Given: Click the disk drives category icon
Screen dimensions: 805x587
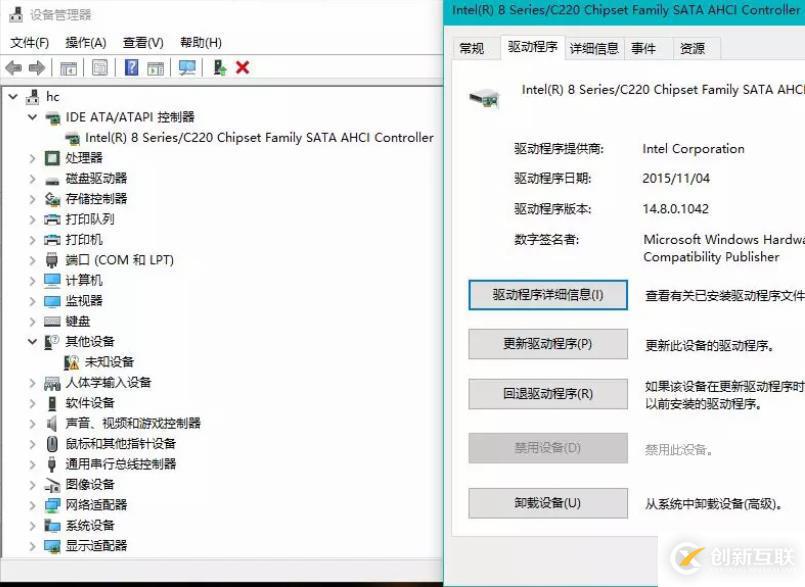Looking at the screenshot, I should point(52,179).
